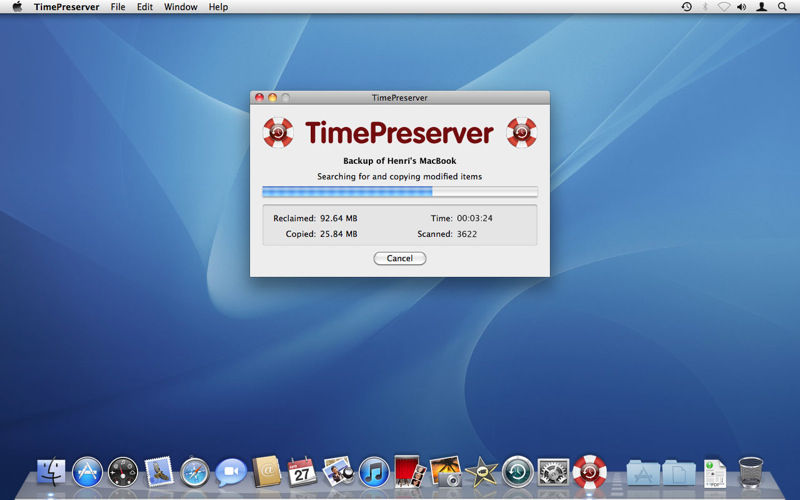Open the Documents folder stack in Dock

click(679, 472)
